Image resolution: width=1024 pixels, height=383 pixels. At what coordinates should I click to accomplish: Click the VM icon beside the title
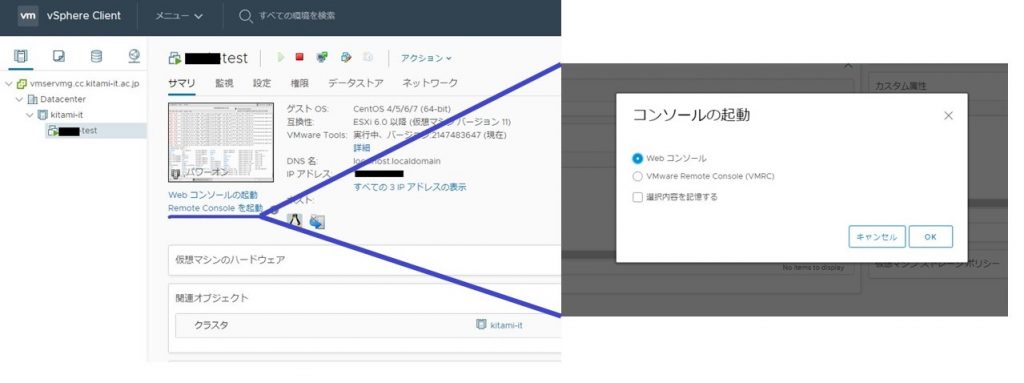[174, 58]
